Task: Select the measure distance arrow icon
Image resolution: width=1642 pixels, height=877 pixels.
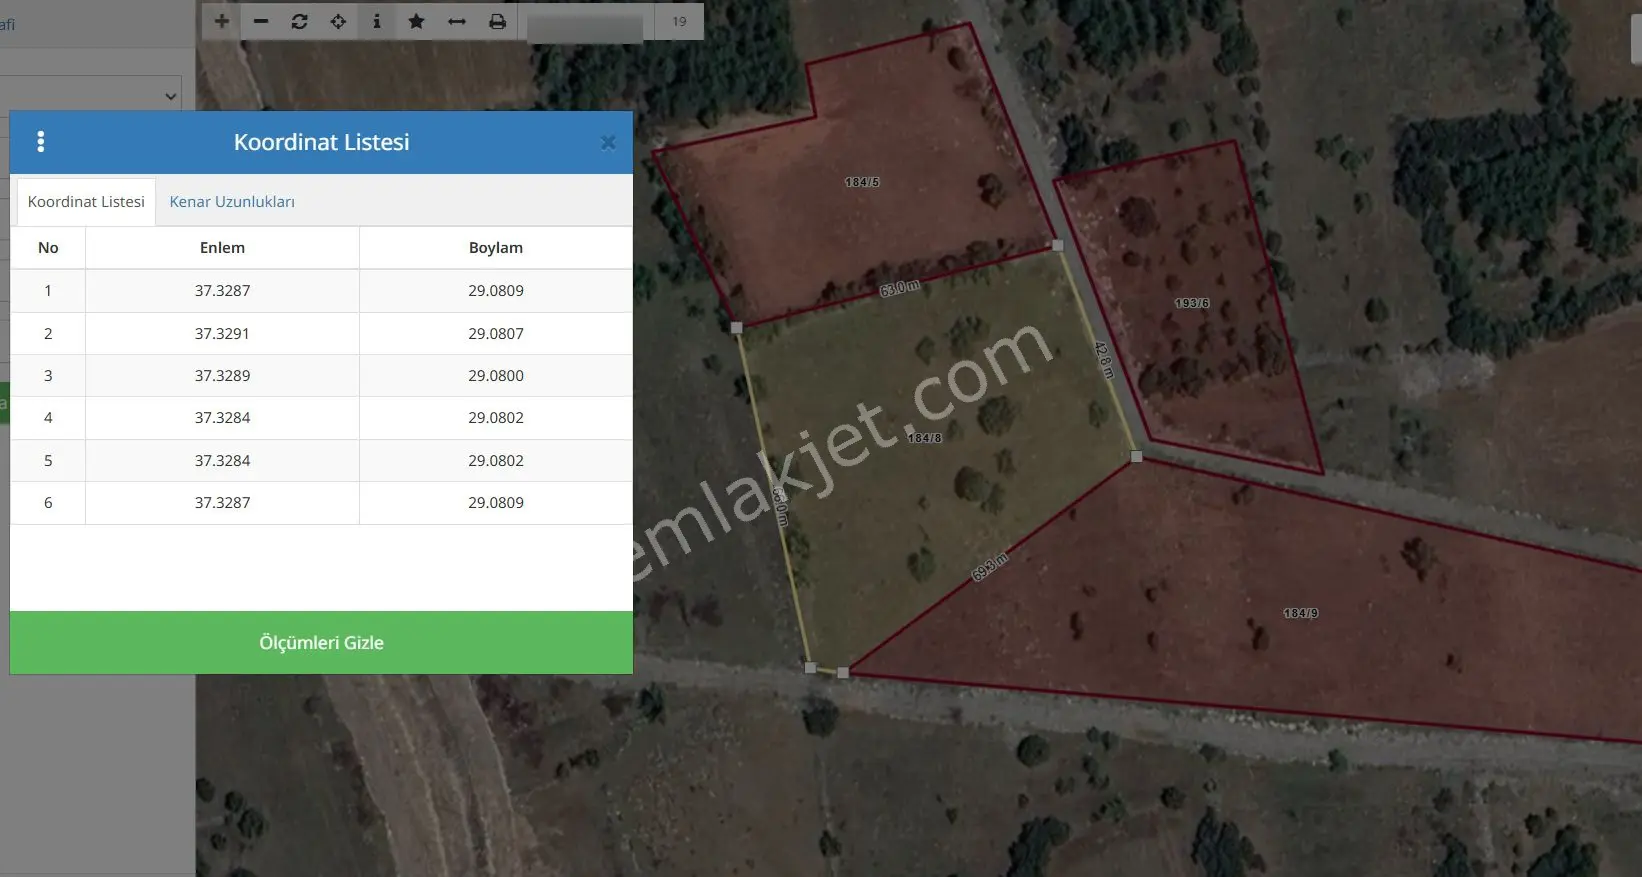Action: coord(456,21)
